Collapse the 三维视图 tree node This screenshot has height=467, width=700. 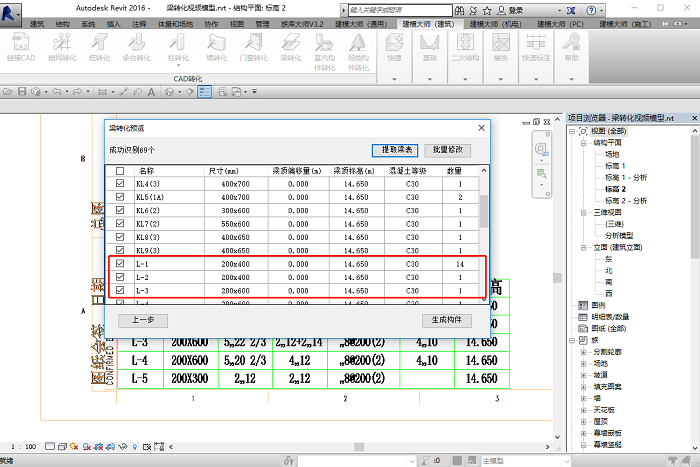tap(583, 213)
